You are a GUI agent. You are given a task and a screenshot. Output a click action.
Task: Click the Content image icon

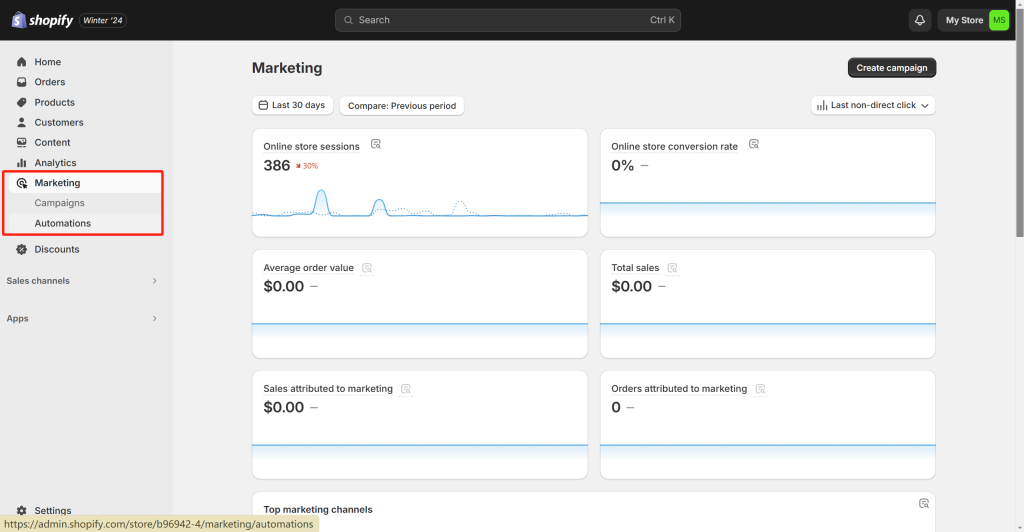(x=22, y=142)
